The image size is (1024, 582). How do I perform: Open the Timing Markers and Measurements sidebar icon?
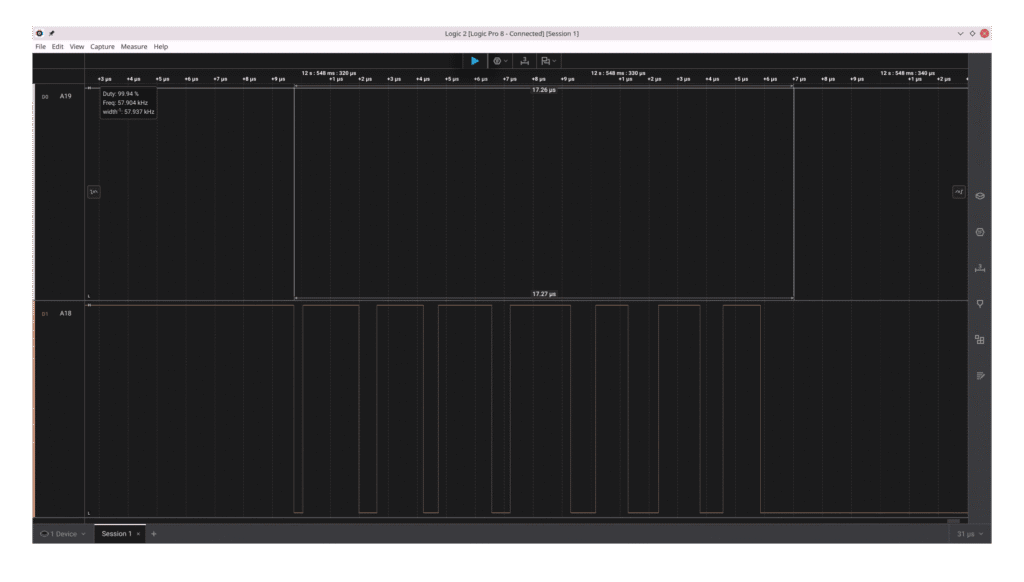click(x=980, y=268)
